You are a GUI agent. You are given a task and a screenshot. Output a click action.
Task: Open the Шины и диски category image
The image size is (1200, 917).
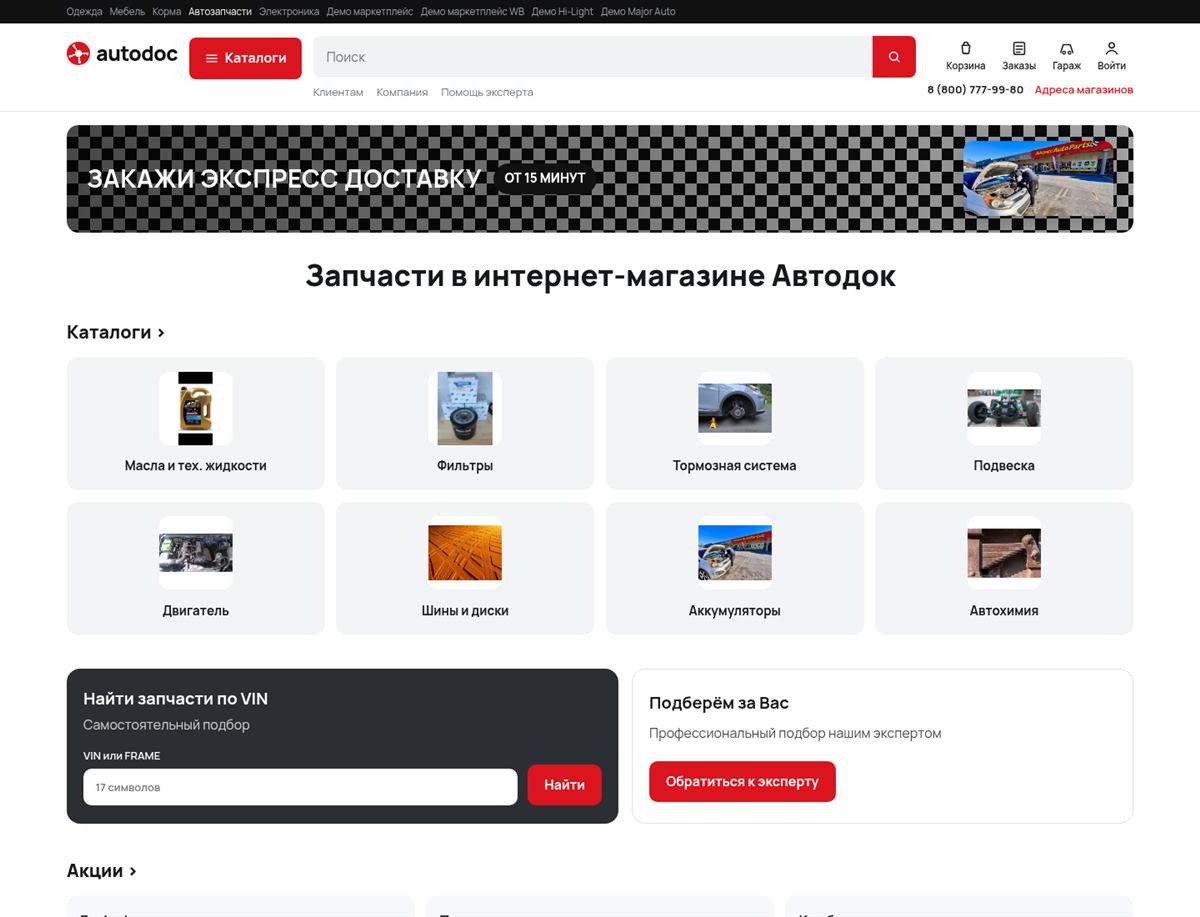[x=465, y=552]
